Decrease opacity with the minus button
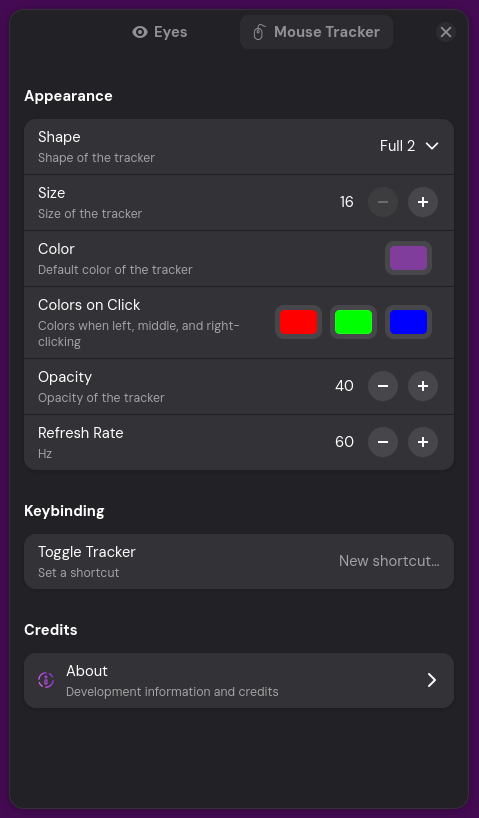Viewport: 479px width, 818px height. (383, 386)
